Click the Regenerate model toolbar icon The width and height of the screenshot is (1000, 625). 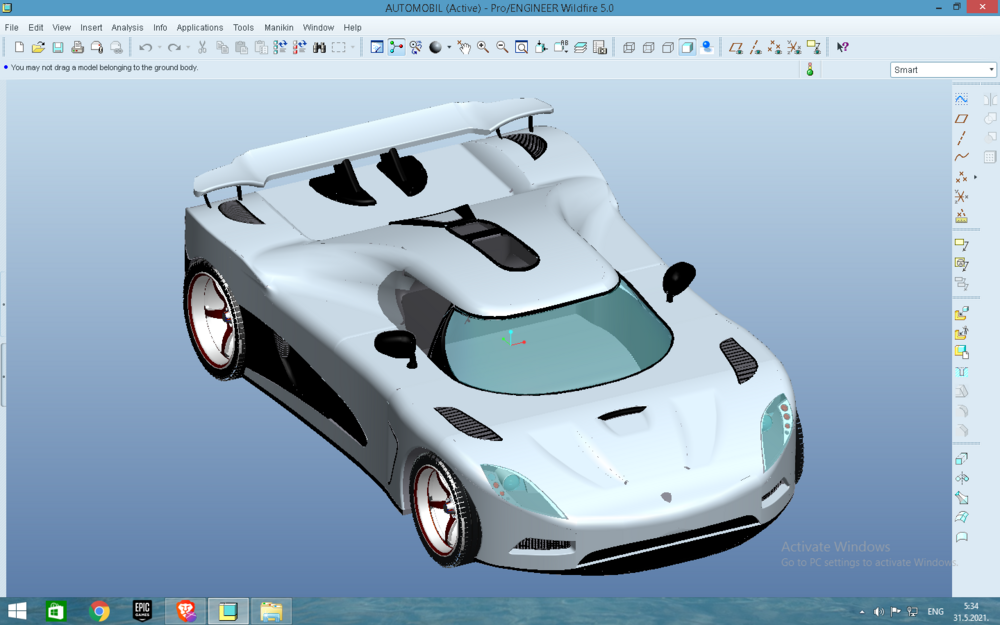coord(280,47)
